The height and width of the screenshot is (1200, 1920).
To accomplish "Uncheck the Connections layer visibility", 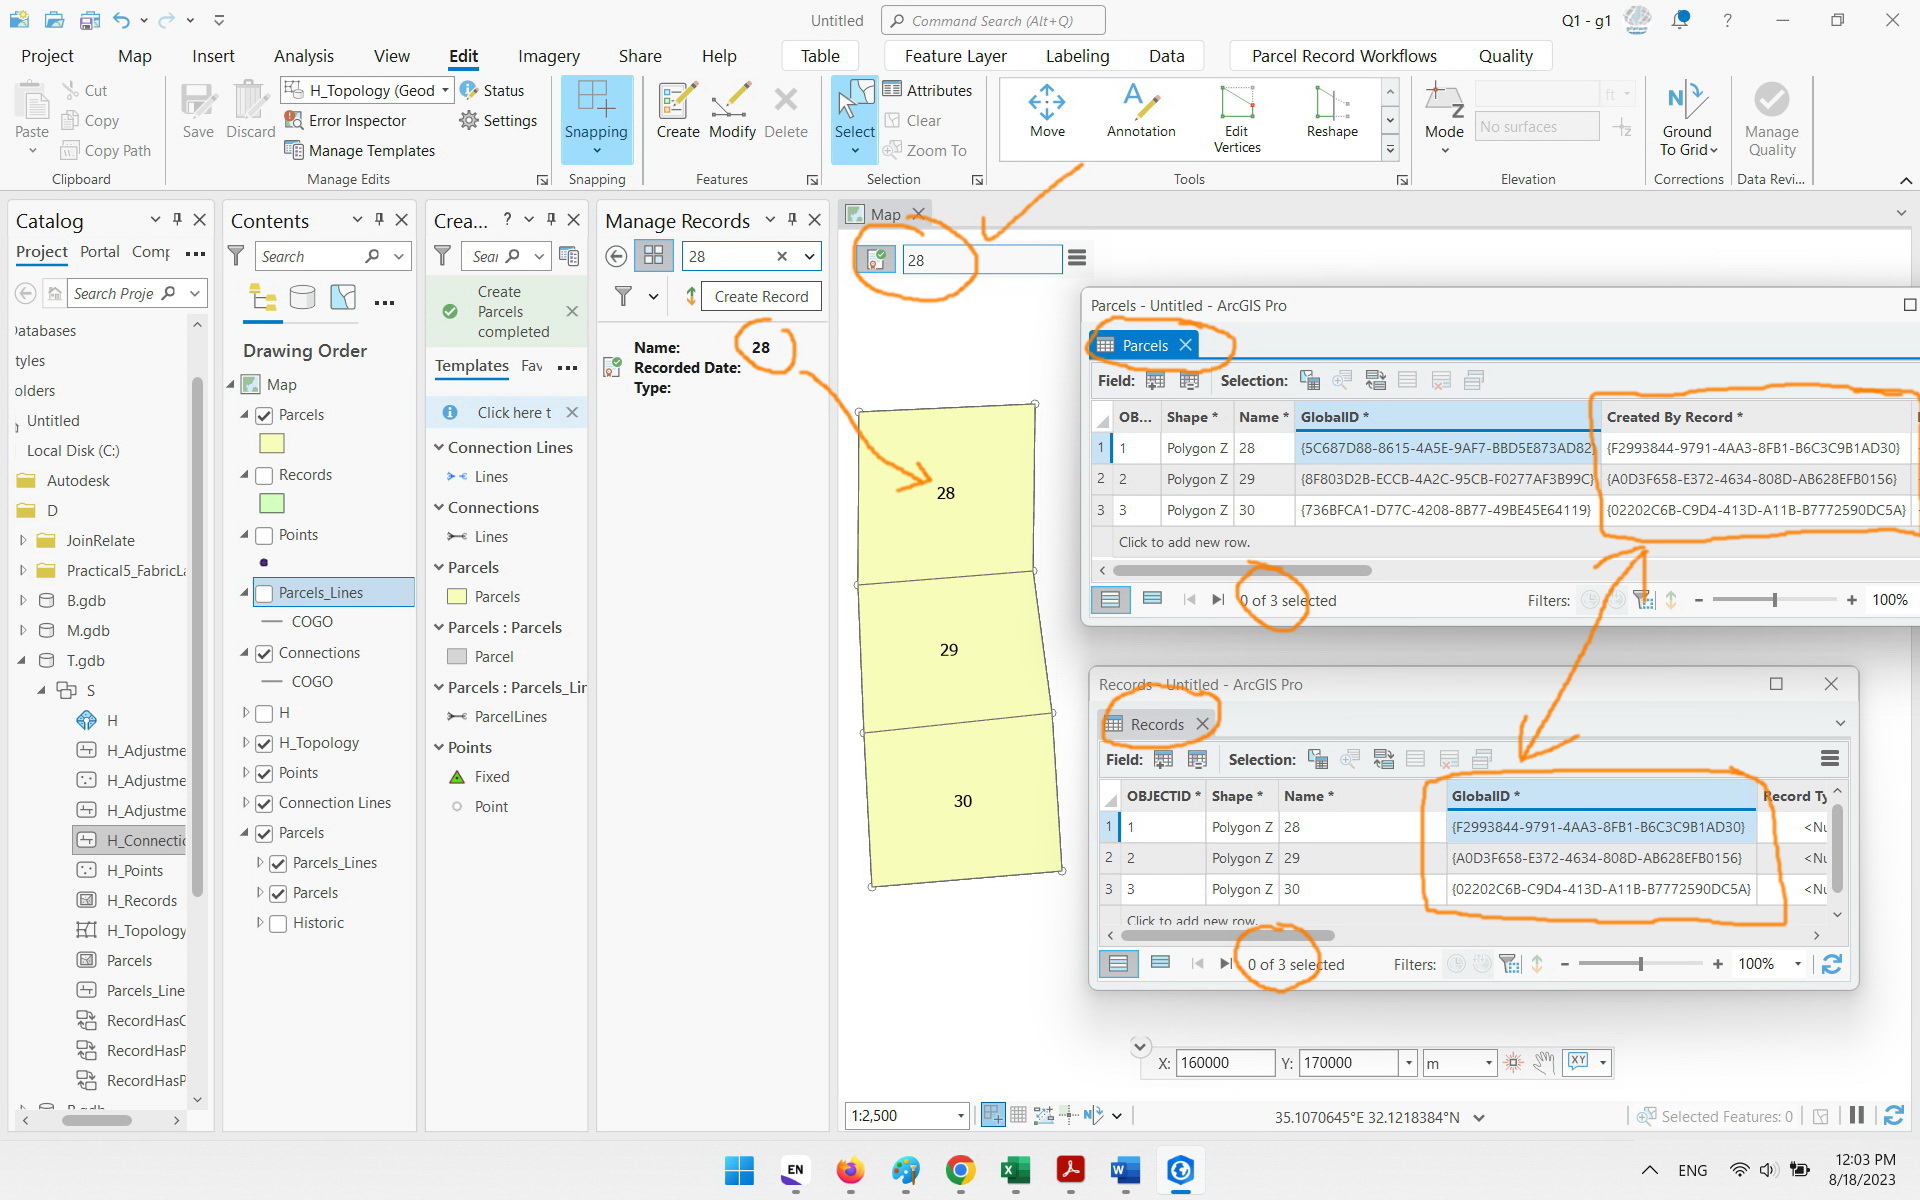I will (264, 652).
